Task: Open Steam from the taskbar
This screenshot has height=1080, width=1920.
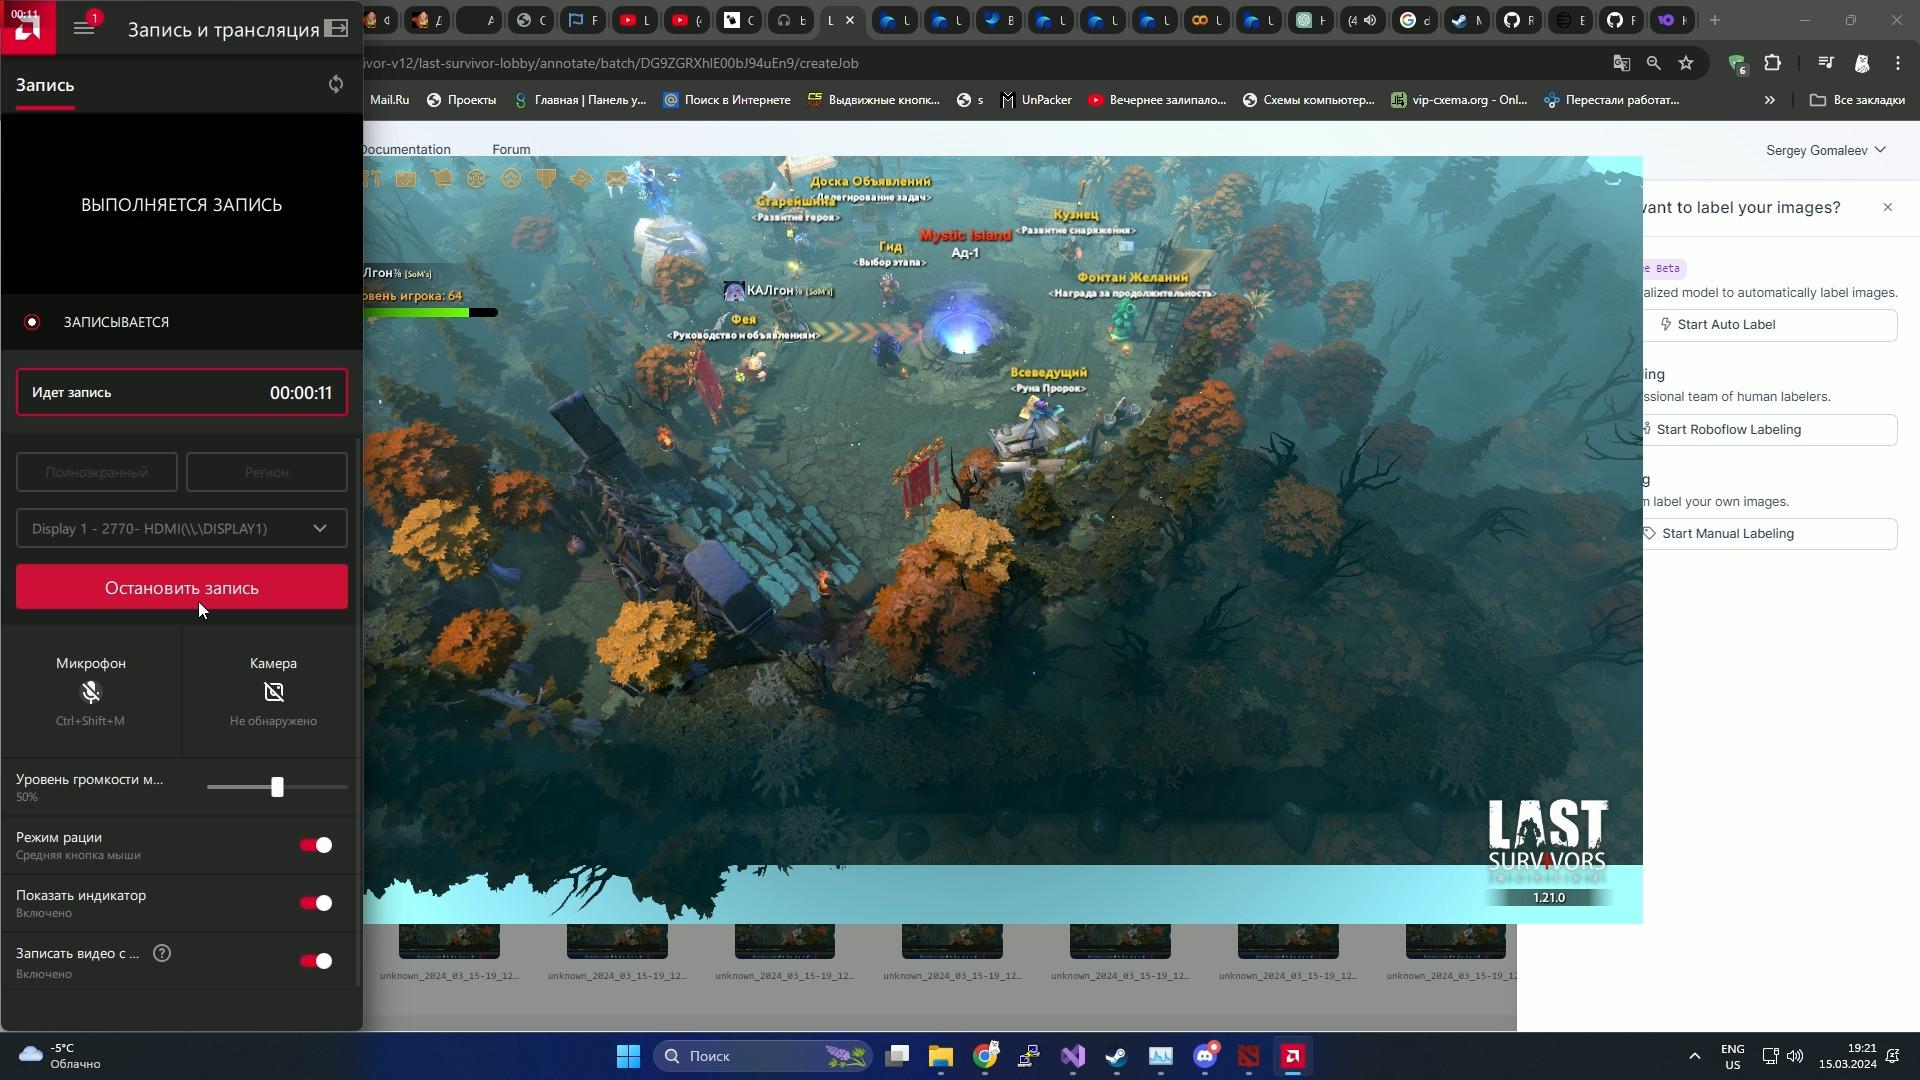Action: pos(1116,1056)
